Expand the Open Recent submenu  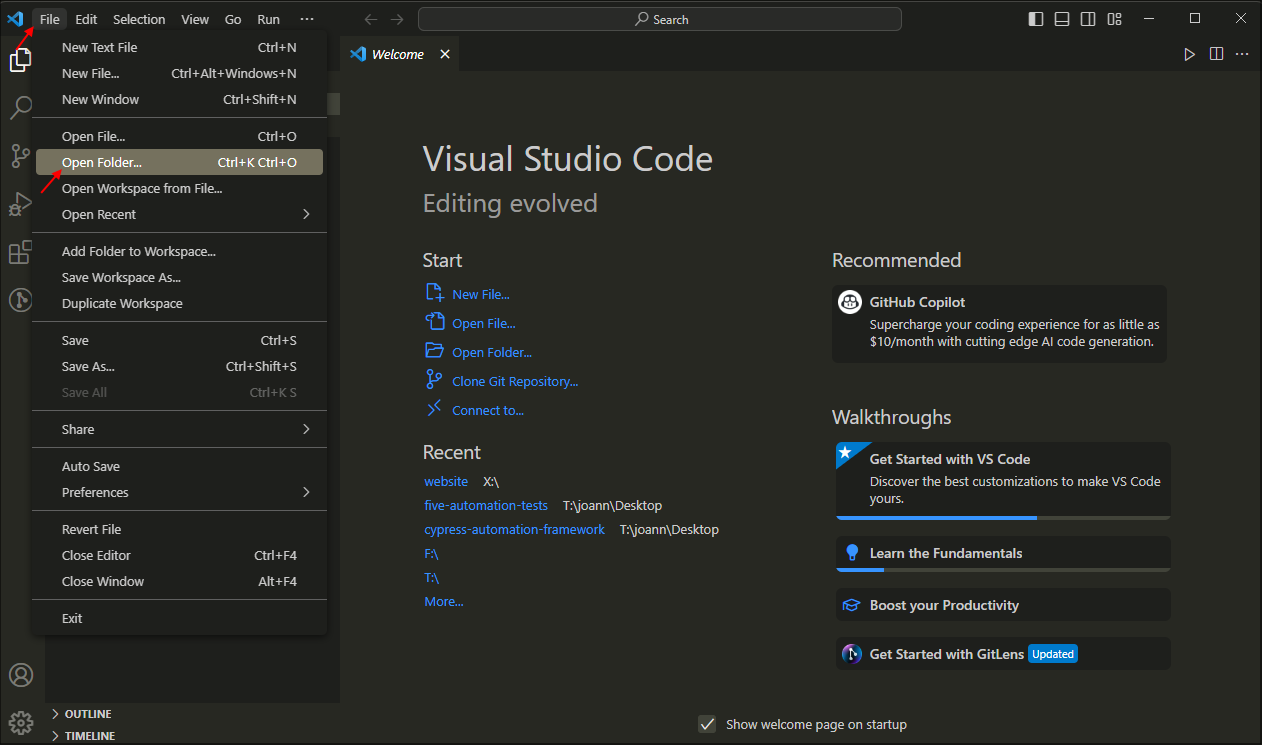click(180, 214)
